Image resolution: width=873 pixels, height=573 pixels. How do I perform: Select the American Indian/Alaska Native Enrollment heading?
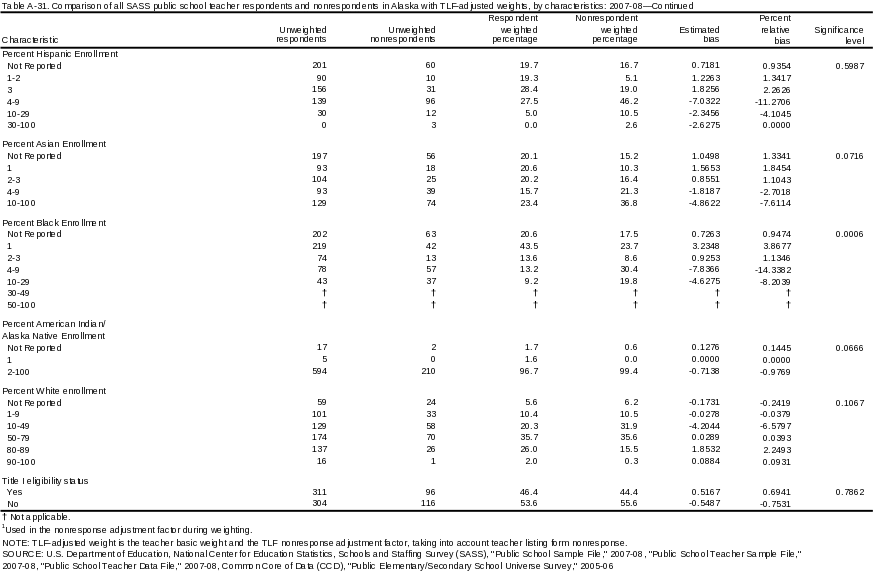(55, 329)
